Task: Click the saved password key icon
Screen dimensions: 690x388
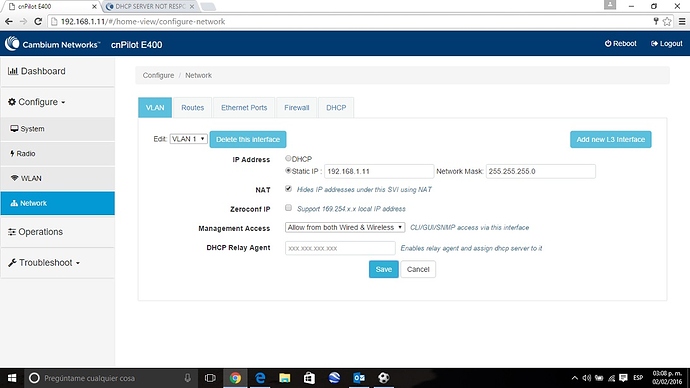Action: [x=656, y=21]
